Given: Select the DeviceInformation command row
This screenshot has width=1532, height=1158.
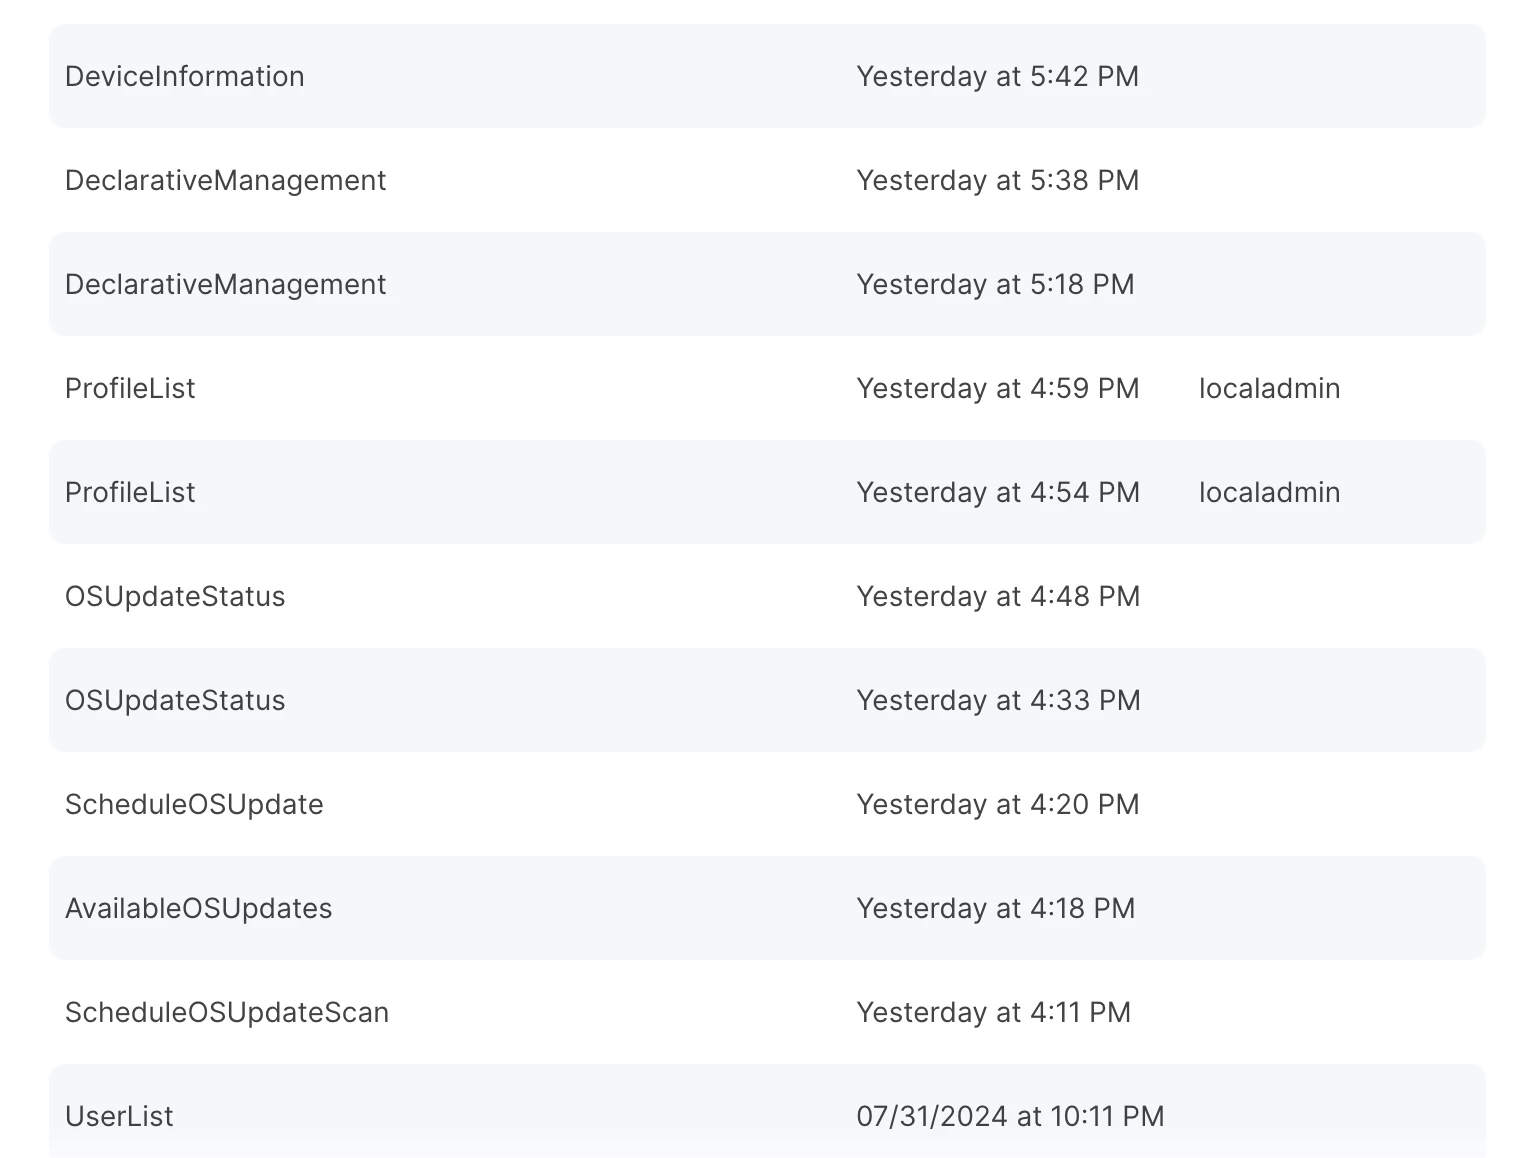Looking at the screenshot, I should 767,76.
